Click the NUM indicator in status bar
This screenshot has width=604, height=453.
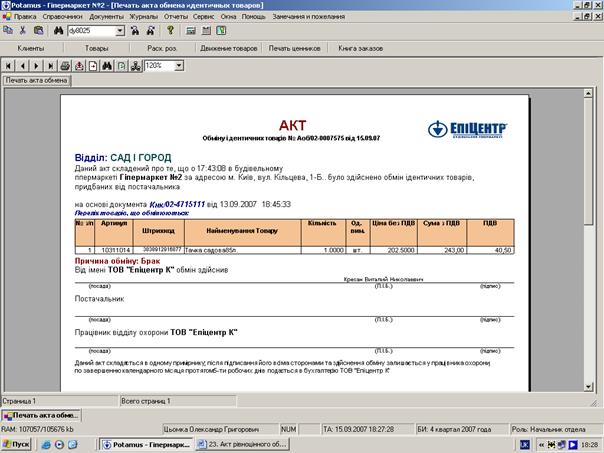[289, 429]
